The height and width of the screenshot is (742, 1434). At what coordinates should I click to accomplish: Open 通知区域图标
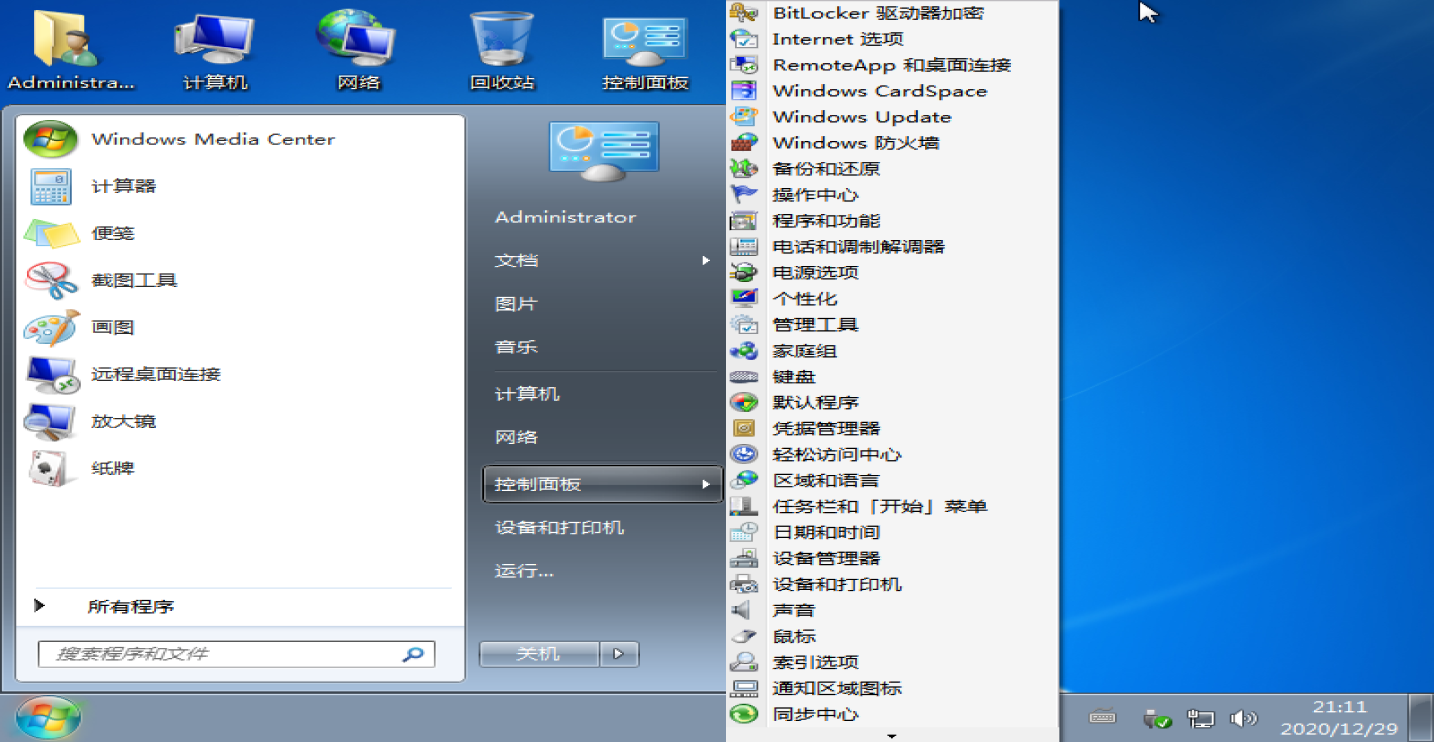892,689
